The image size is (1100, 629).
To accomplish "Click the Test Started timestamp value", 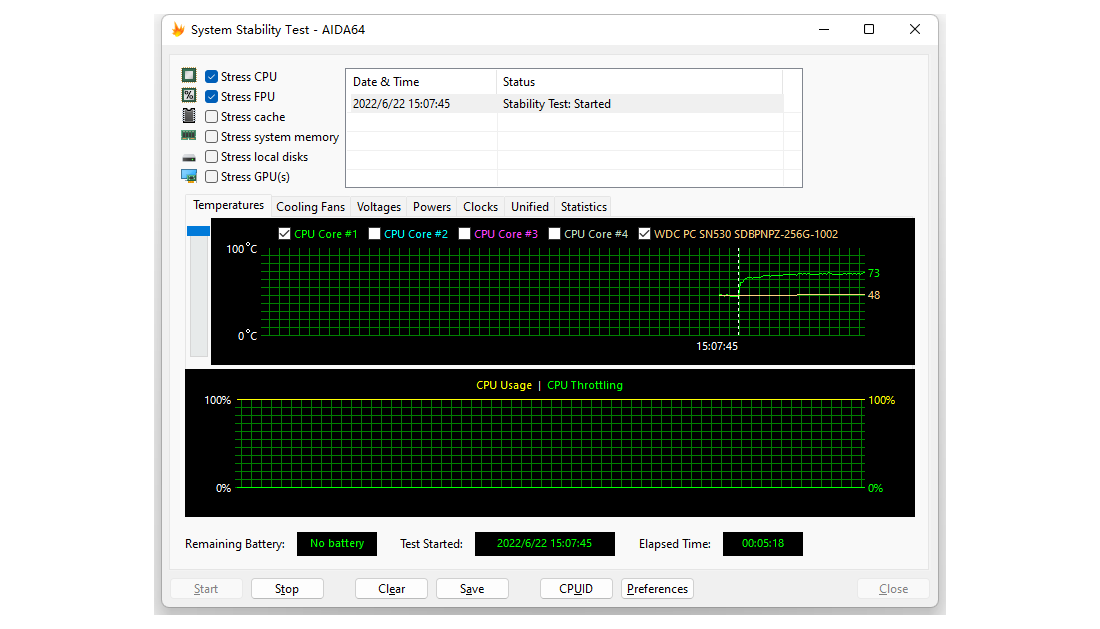I will click(544, 543).
